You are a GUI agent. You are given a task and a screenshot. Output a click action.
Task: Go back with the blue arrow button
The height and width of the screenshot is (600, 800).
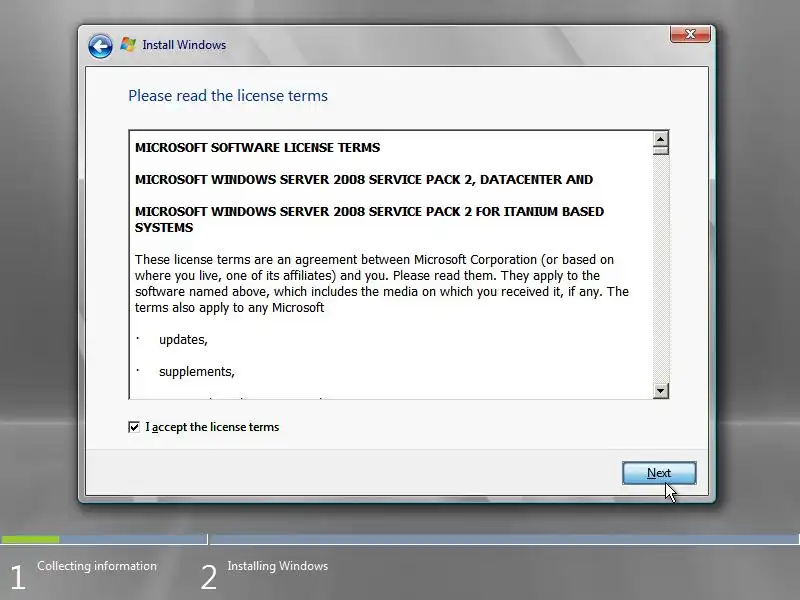[x=100, y=46]
